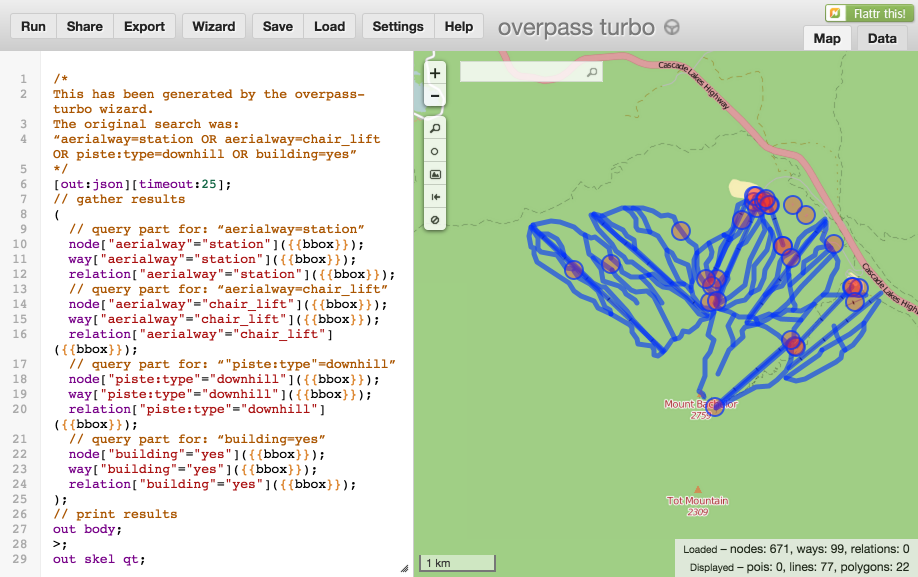
Task: Save the current query
Action: click(277, 26)
